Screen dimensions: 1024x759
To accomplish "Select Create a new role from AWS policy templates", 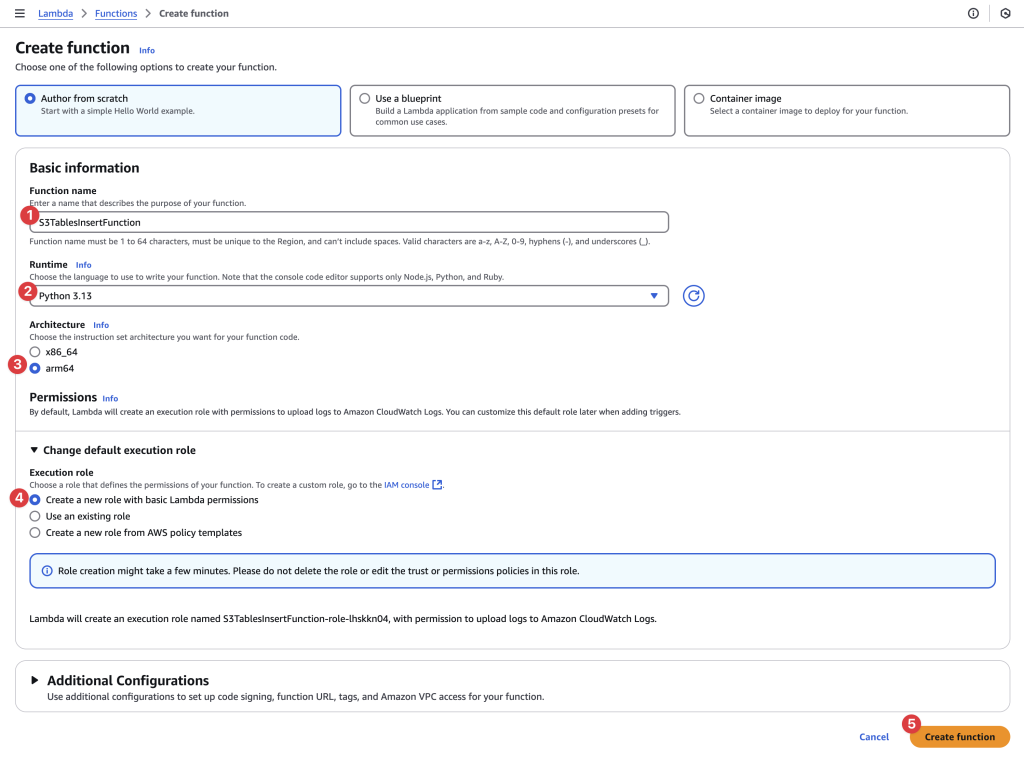I will [35, 533].
